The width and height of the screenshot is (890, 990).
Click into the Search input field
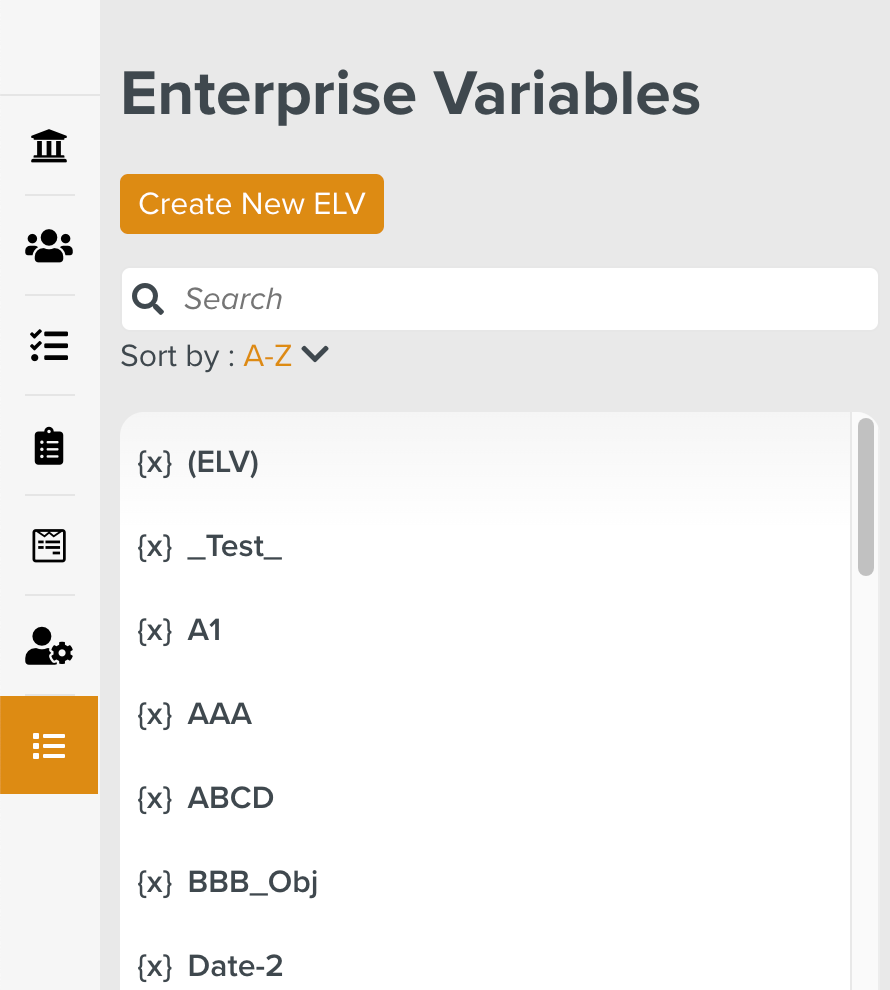click(520, 299)
